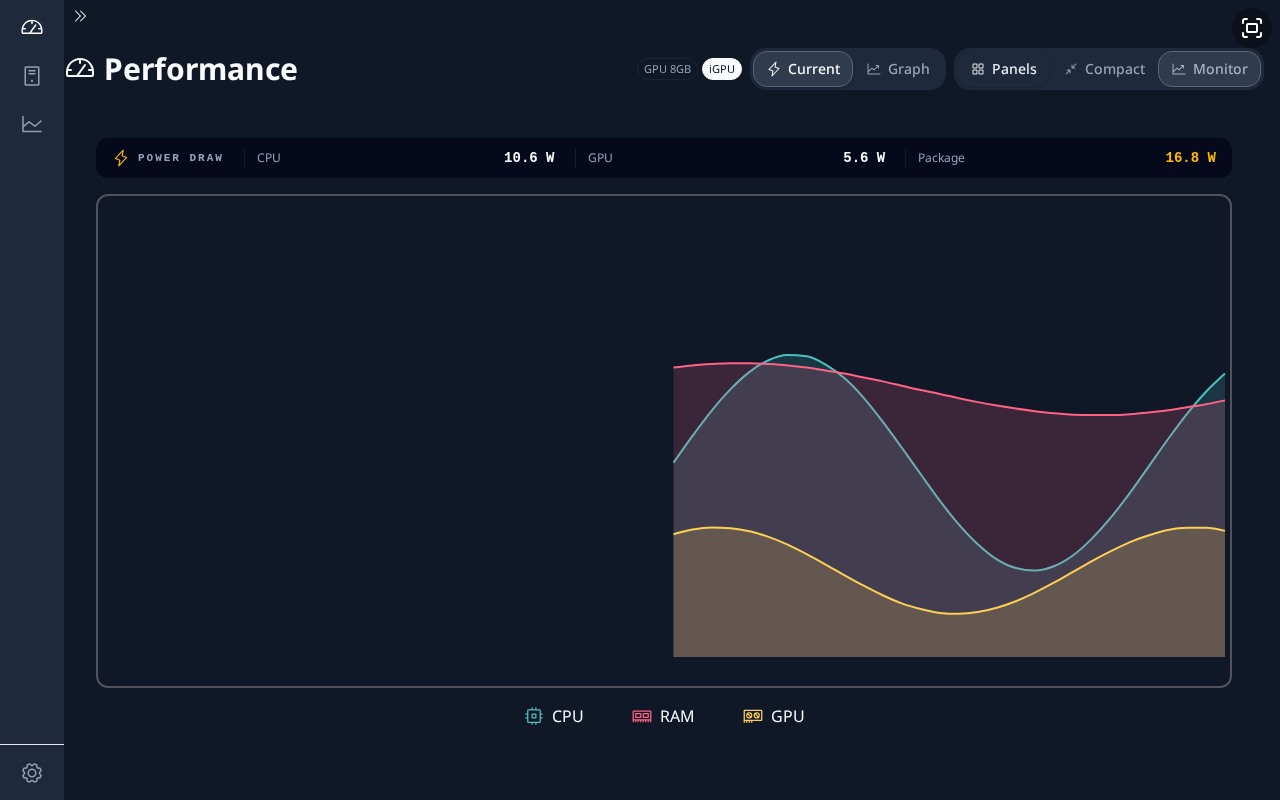The width and height of the screenshot is (1280, 800).
Task: Click the Performance page title
Action: (201, 69)
